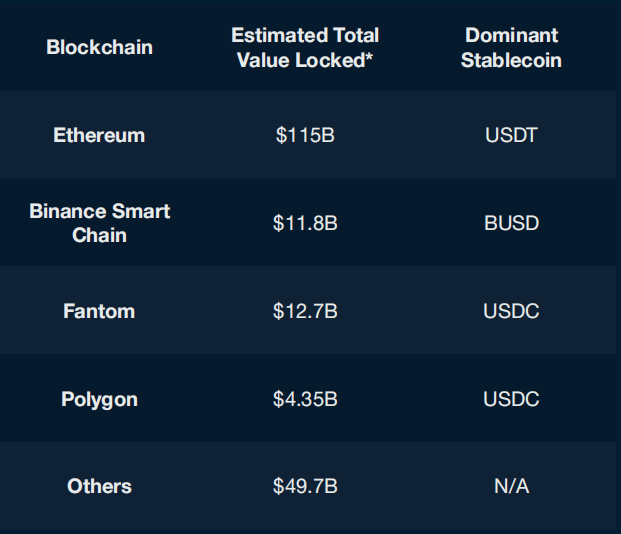Select USDC in the Fantom row
The image size is (621, 534).
point(511,311)
